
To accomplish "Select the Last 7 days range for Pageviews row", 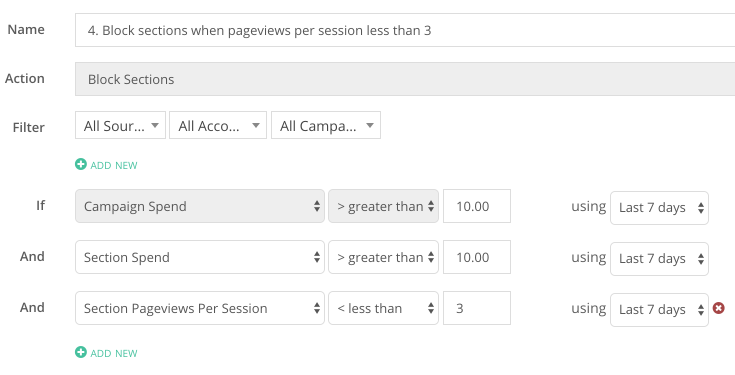I will pos(659,310).
